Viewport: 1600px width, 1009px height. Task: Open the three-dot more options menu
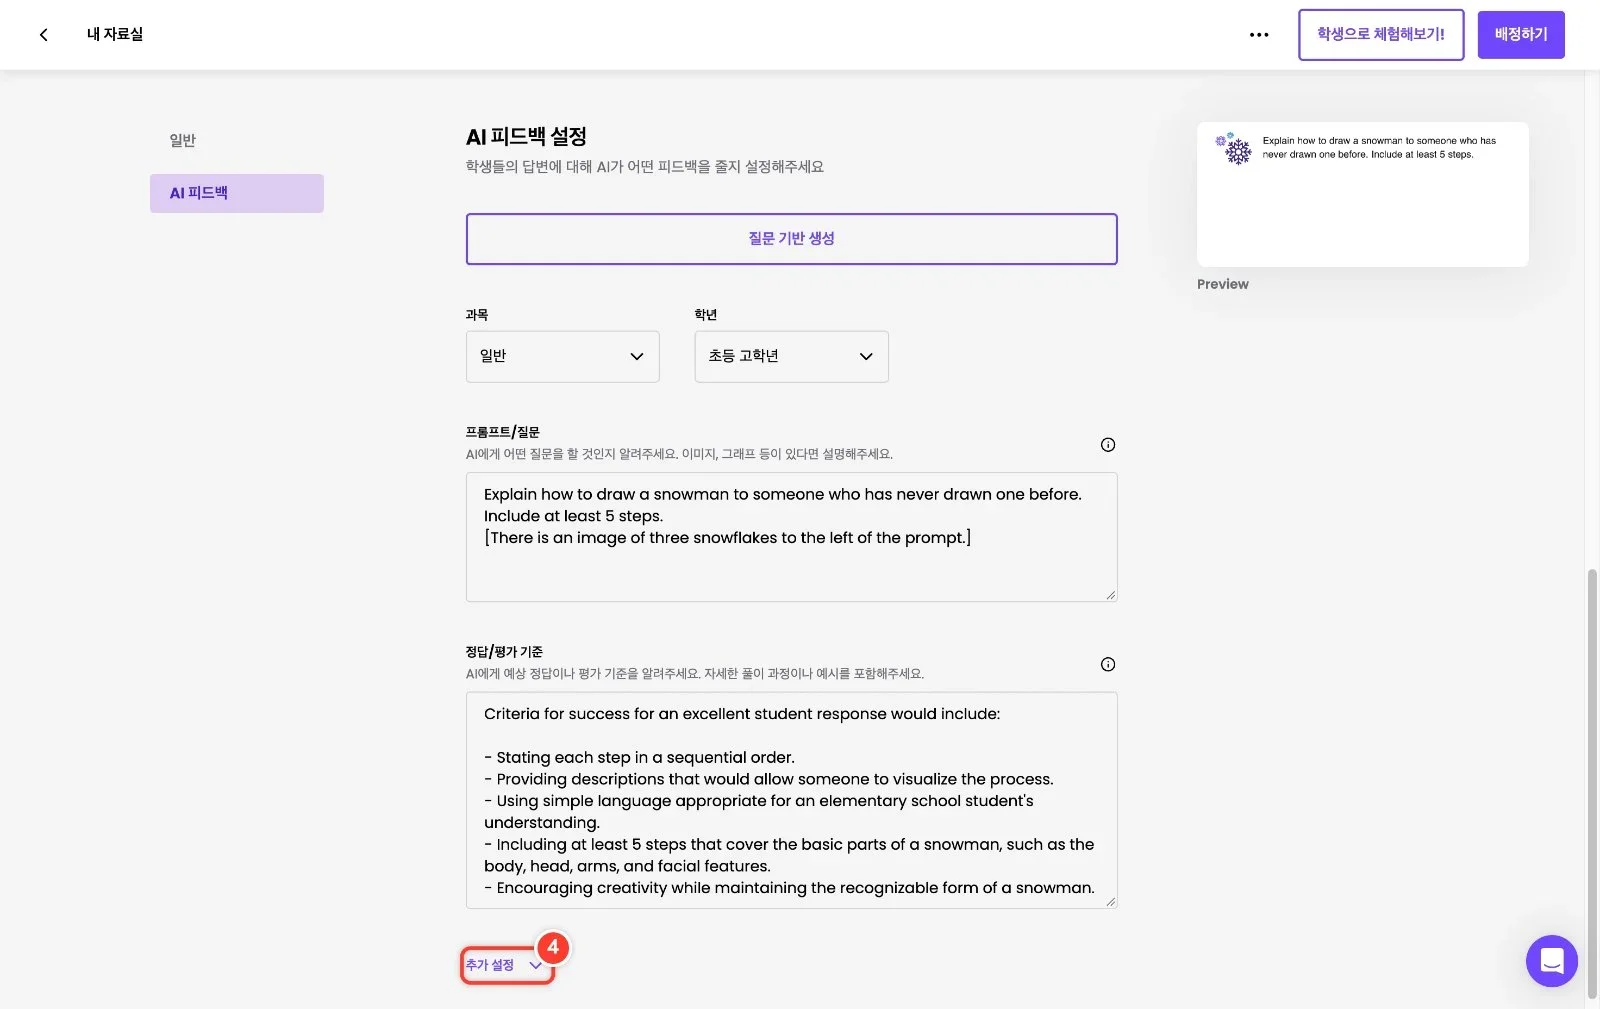tap(1259, 35)
